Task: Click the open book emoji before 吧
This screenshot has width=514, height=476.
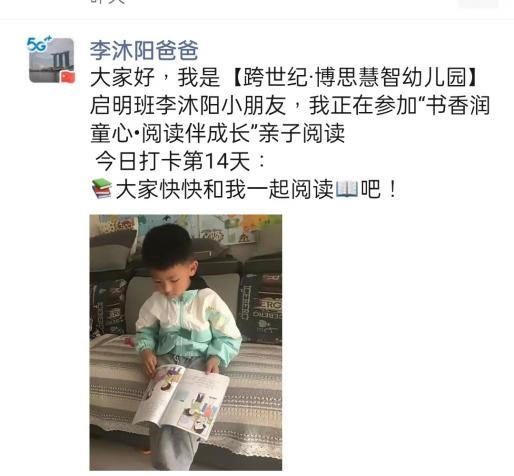Action: (347, 189)
